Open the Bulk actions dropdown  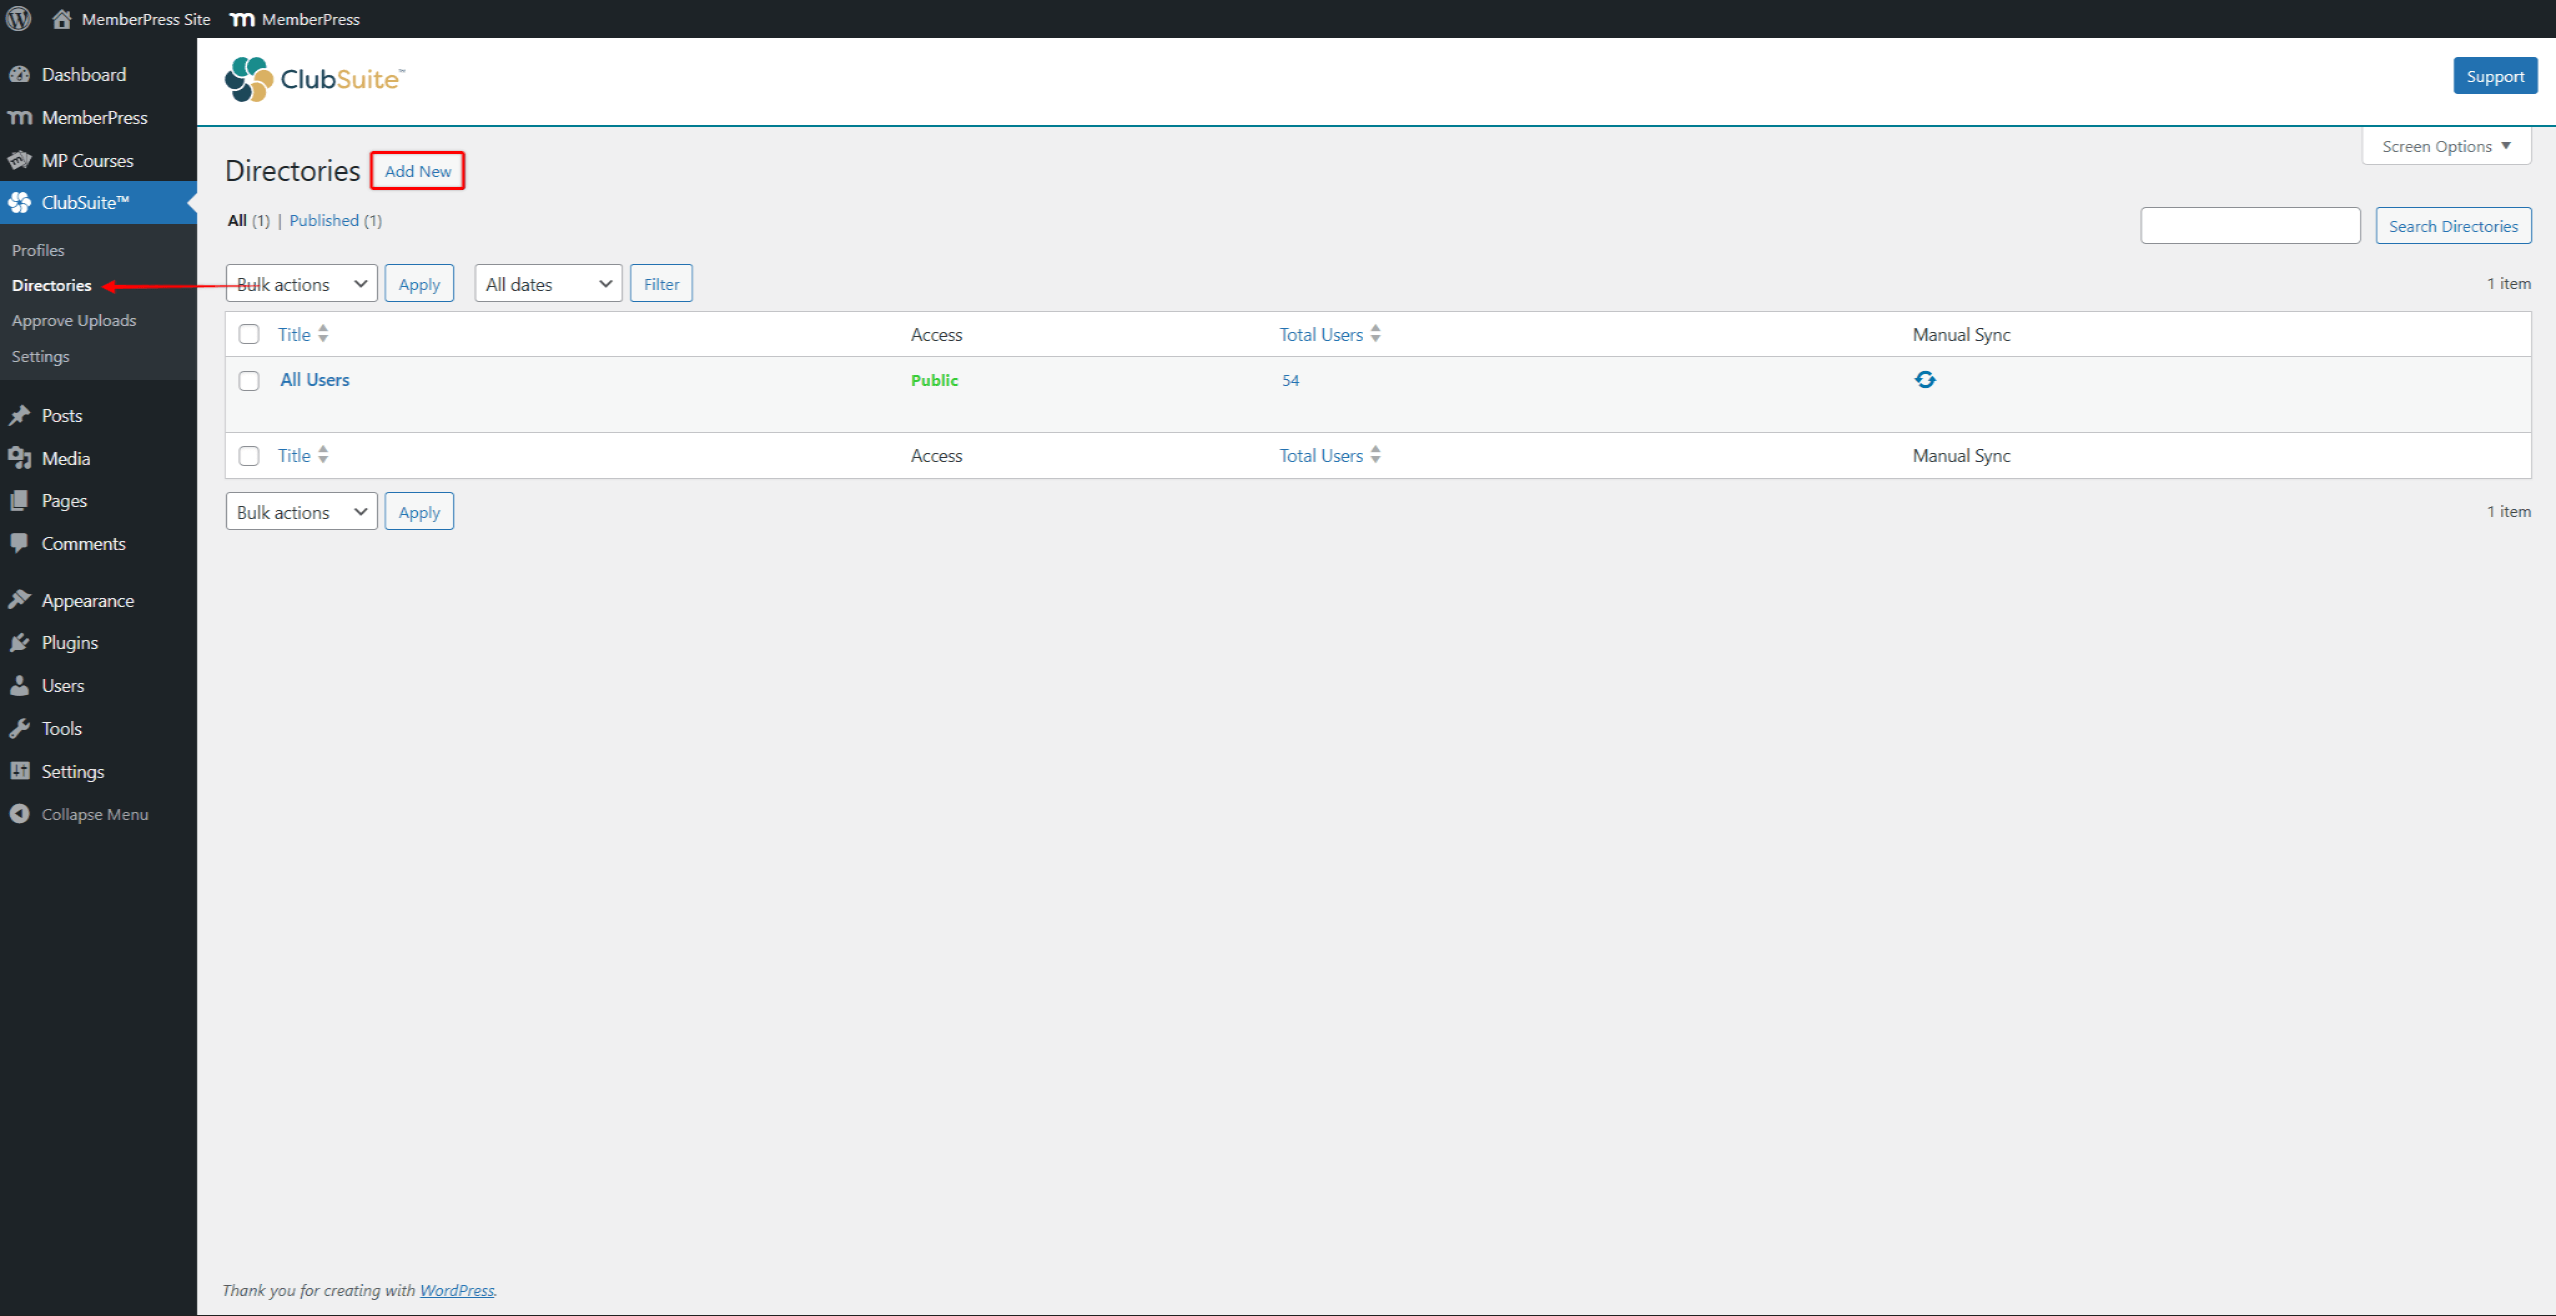(300, 283)
